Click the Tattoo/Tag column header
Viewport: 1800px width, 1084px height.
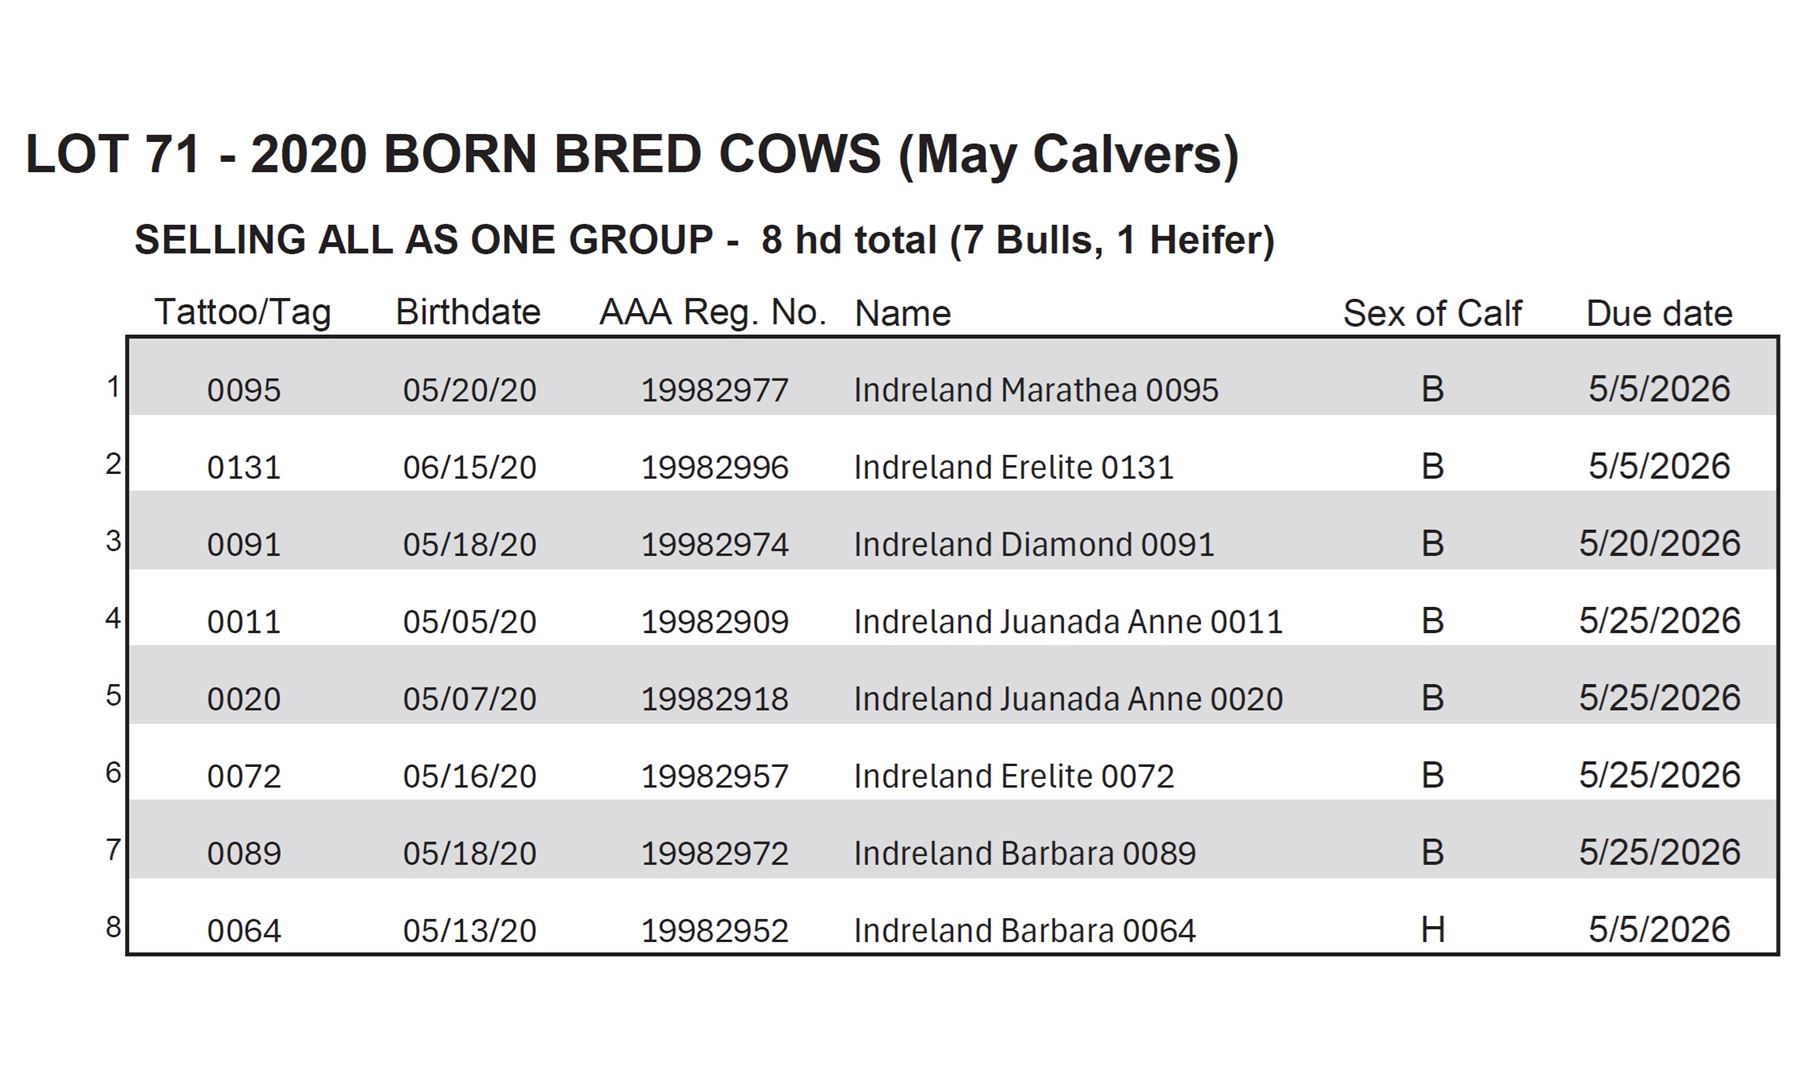click(x=242, y=313)
